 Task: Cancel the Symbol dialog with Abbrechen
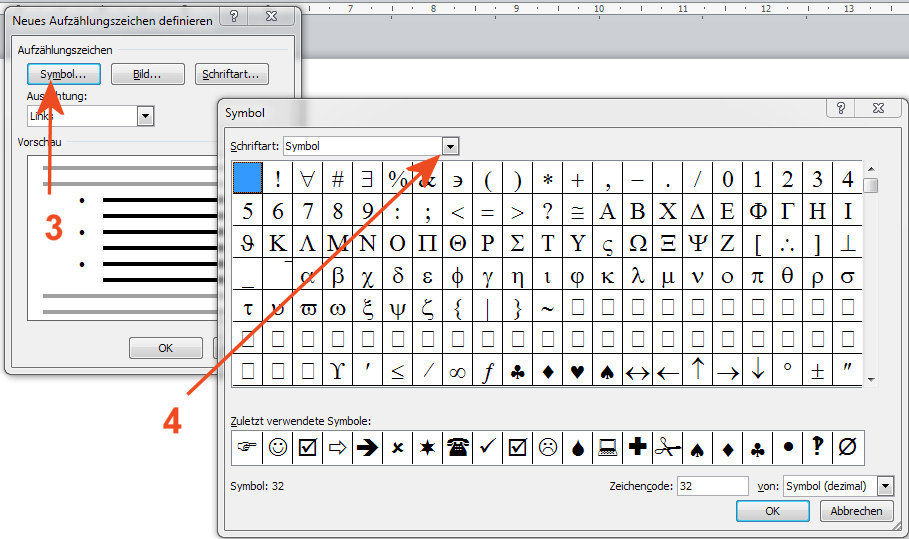pos(856,511)
